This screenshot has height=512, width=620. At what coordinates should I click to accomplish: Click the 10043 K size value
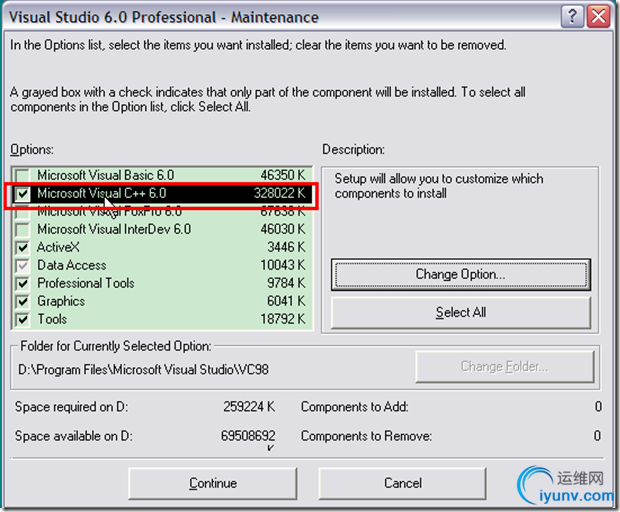tap(283, 265)
